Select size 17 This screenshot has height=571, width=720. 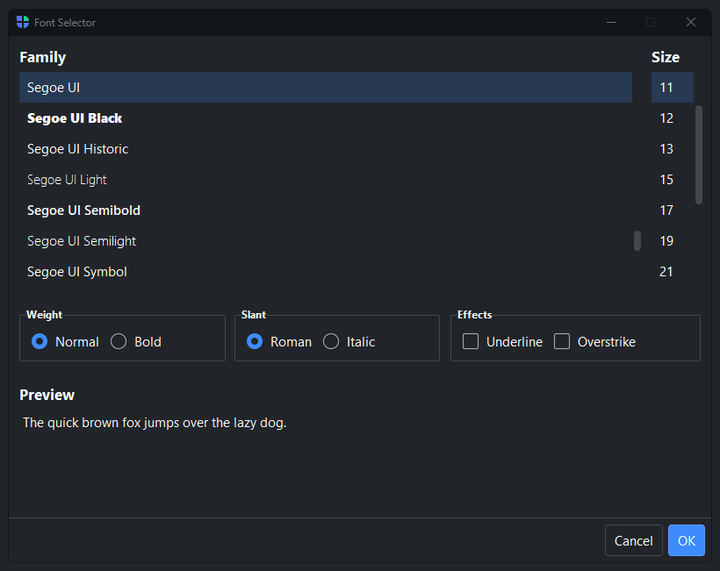[672, 210]
